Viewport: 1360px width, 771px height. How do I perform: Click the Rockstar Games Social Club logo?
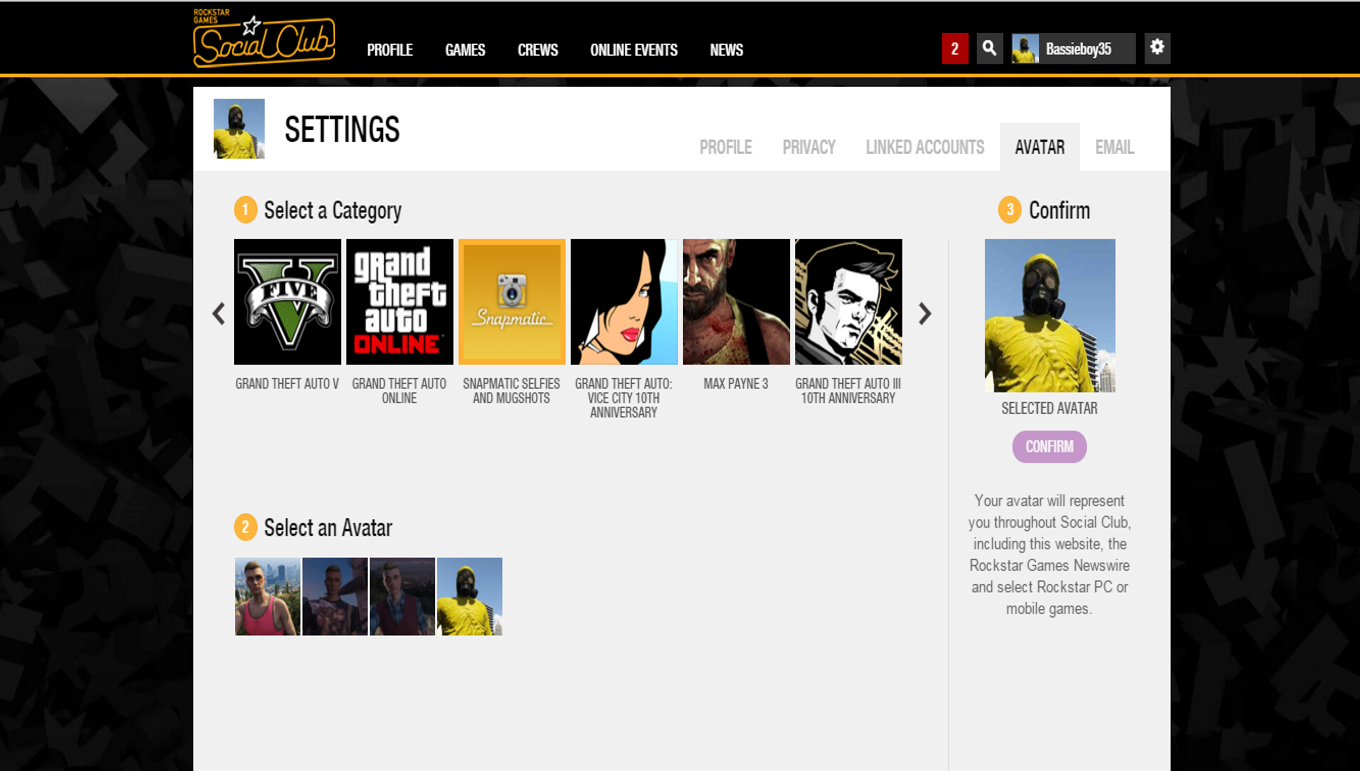pos(264,38)
